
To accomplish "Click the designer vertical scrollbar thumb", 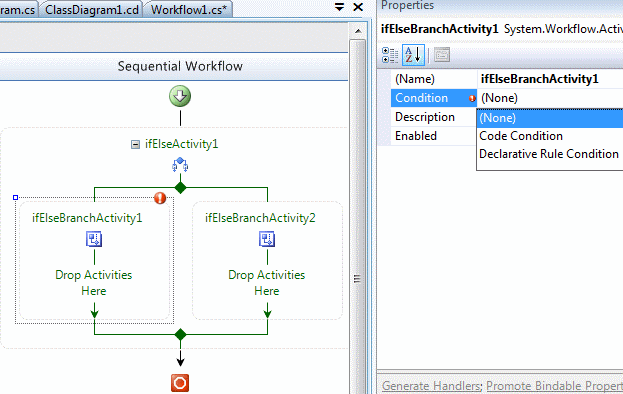I will [358, 216].
